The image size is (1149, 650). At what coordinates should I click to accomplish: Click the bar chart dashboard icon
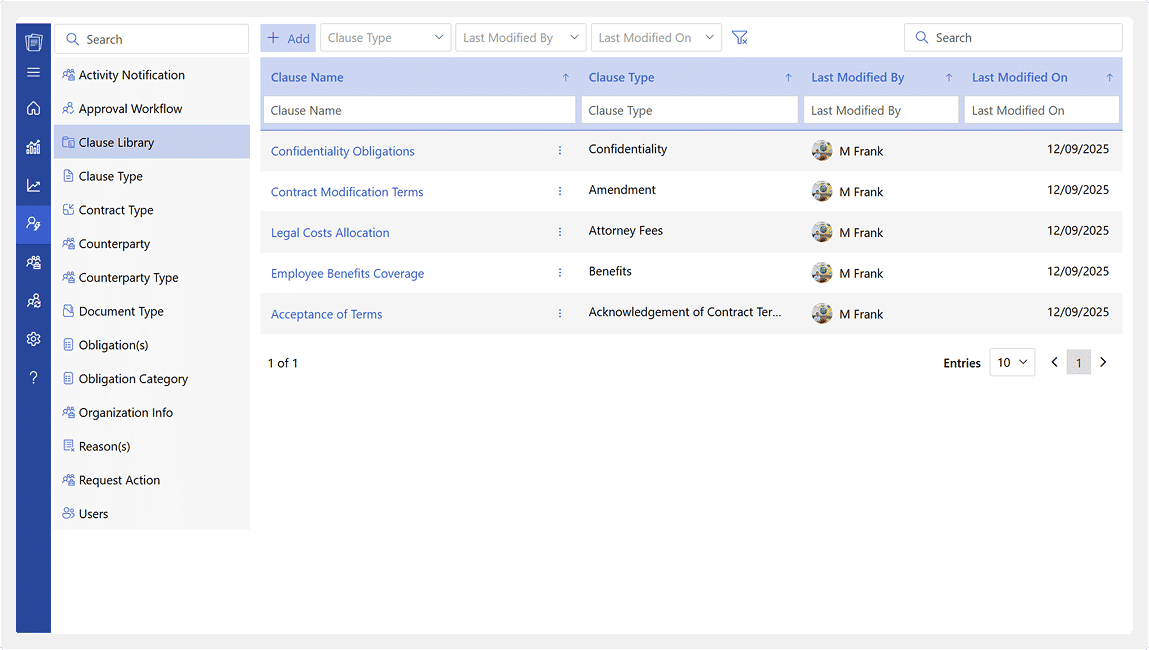coord(33,147)
